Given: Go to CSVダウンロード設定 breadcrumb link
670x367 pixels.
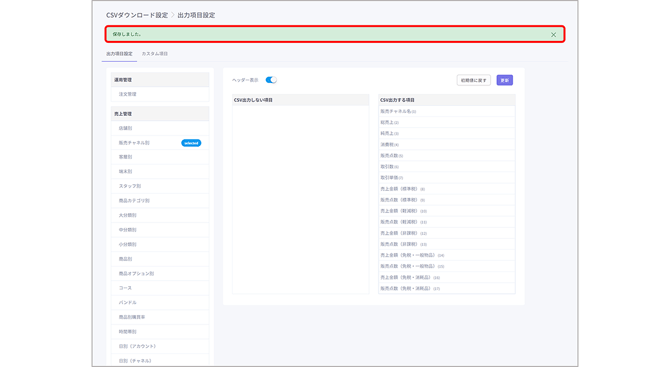Looking at the screenshot, I should (x=137, y=15).
